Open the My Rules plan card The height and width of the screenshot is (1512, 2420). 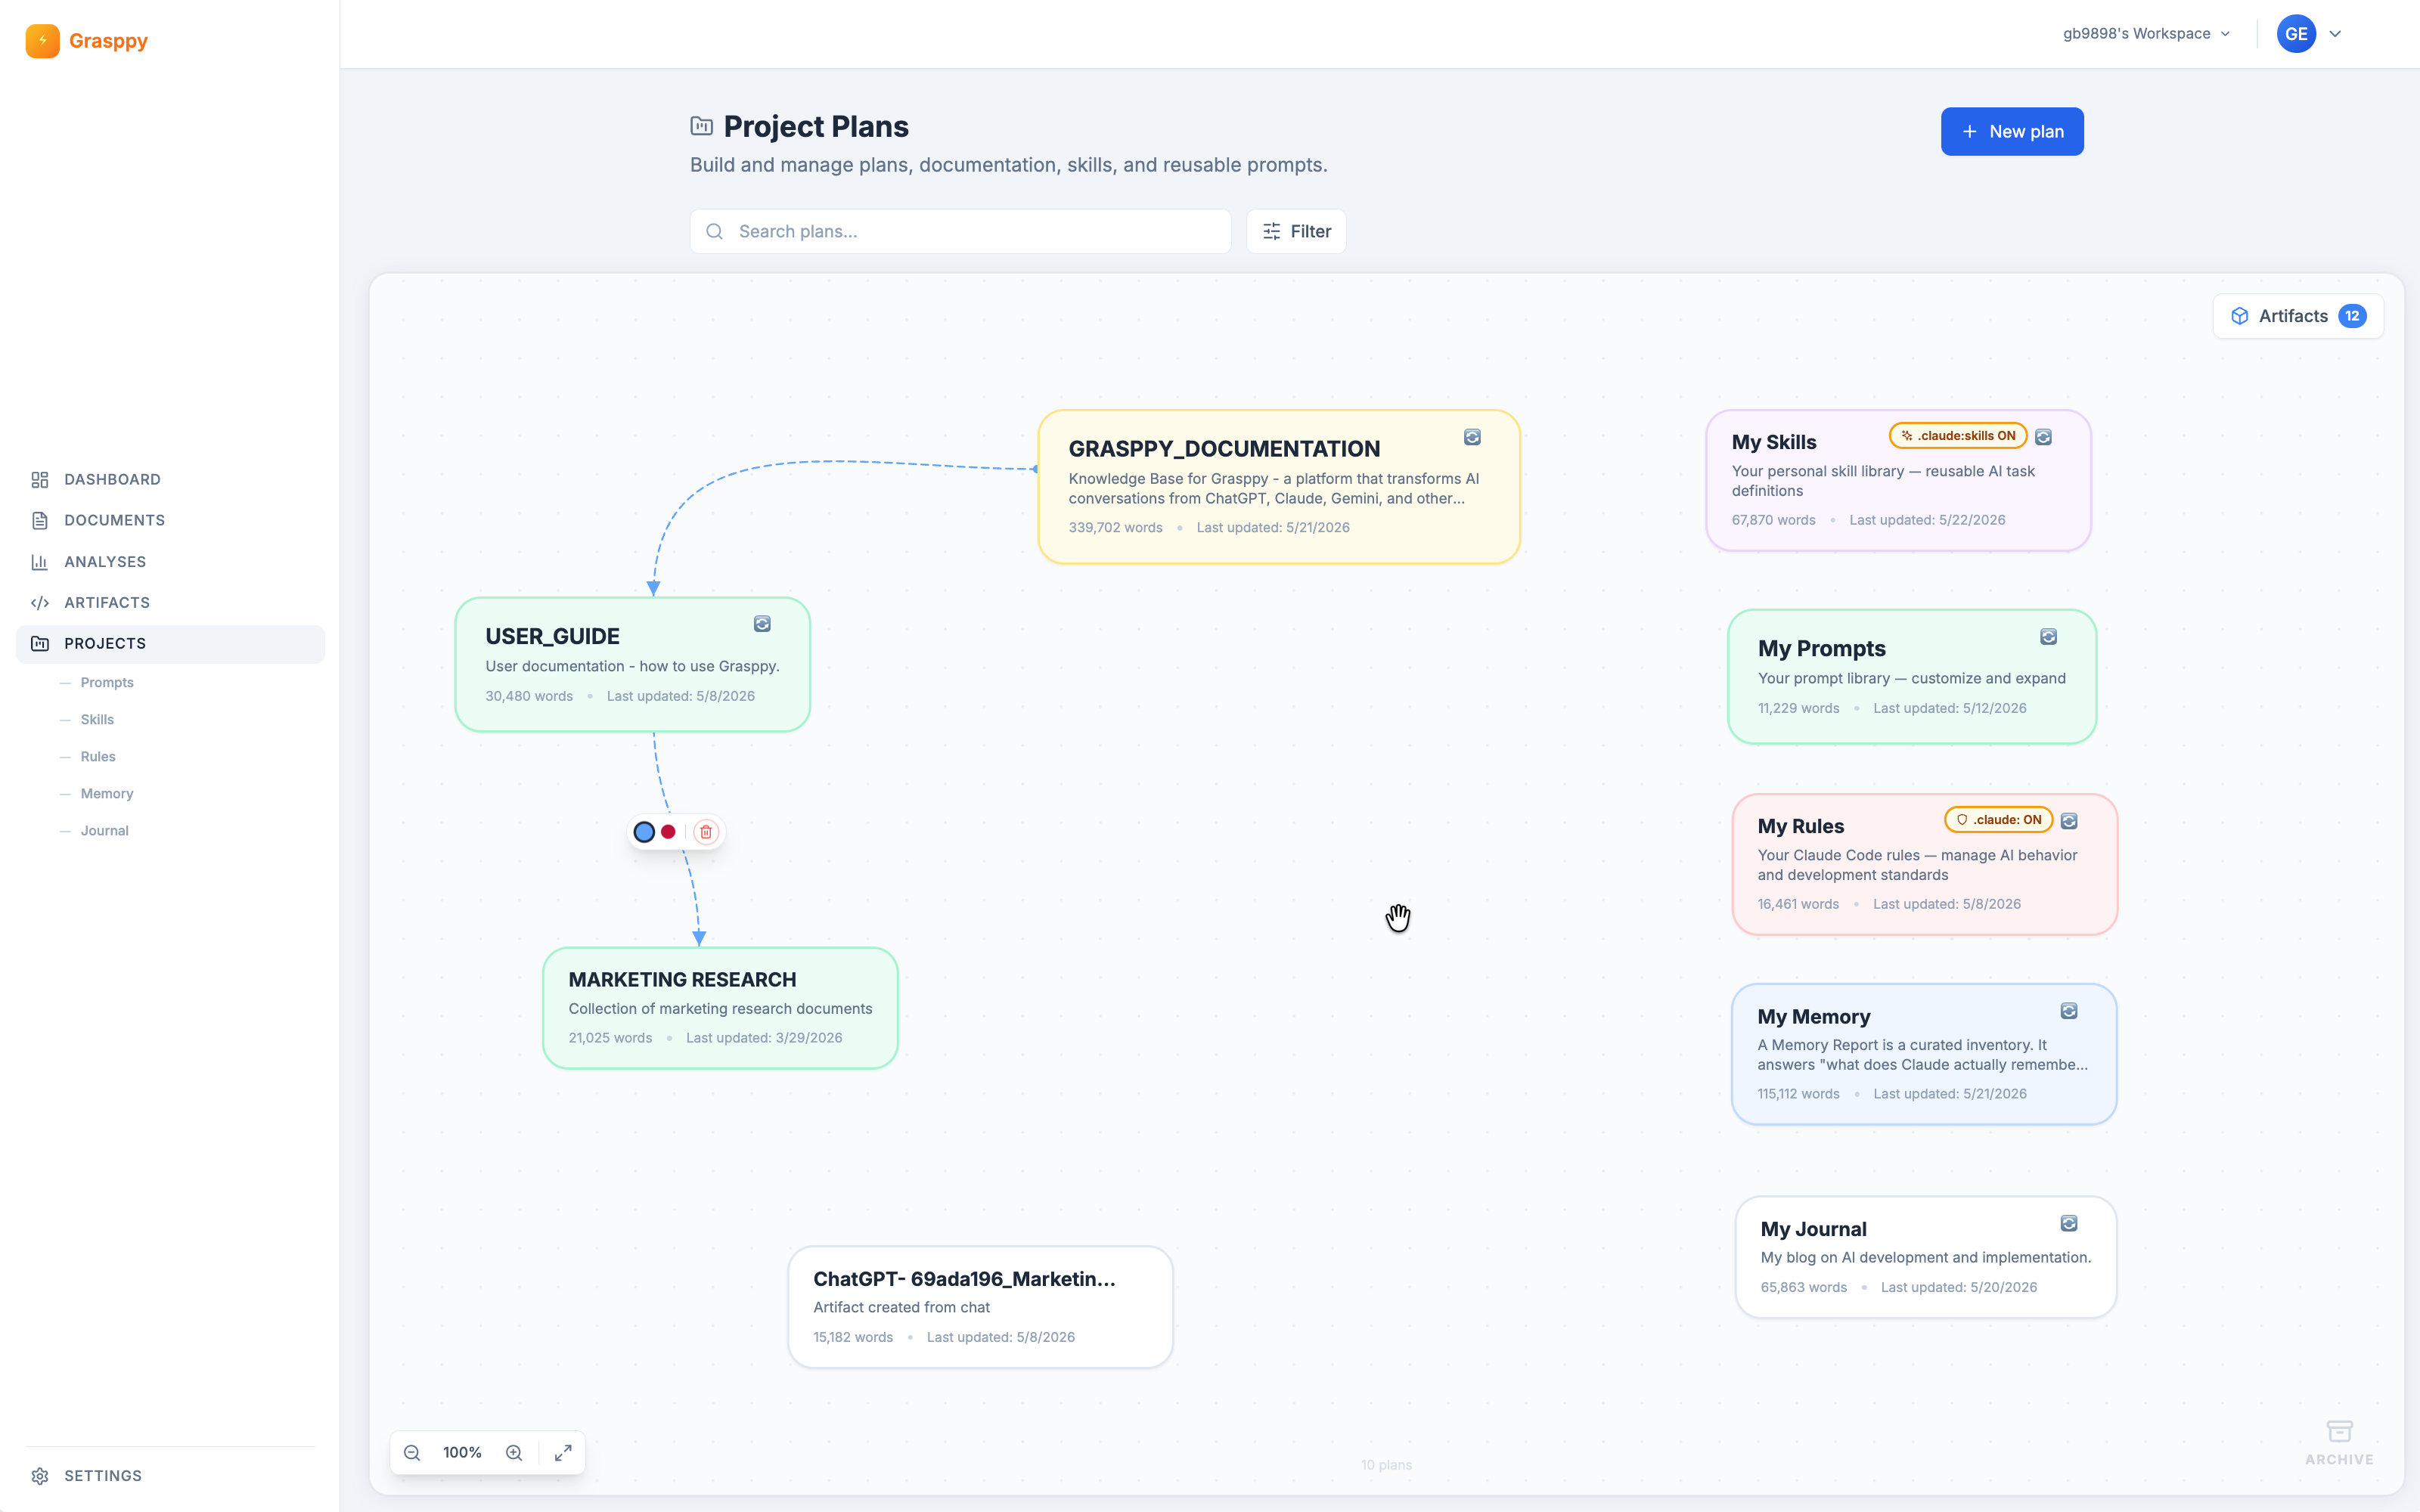1924,865
